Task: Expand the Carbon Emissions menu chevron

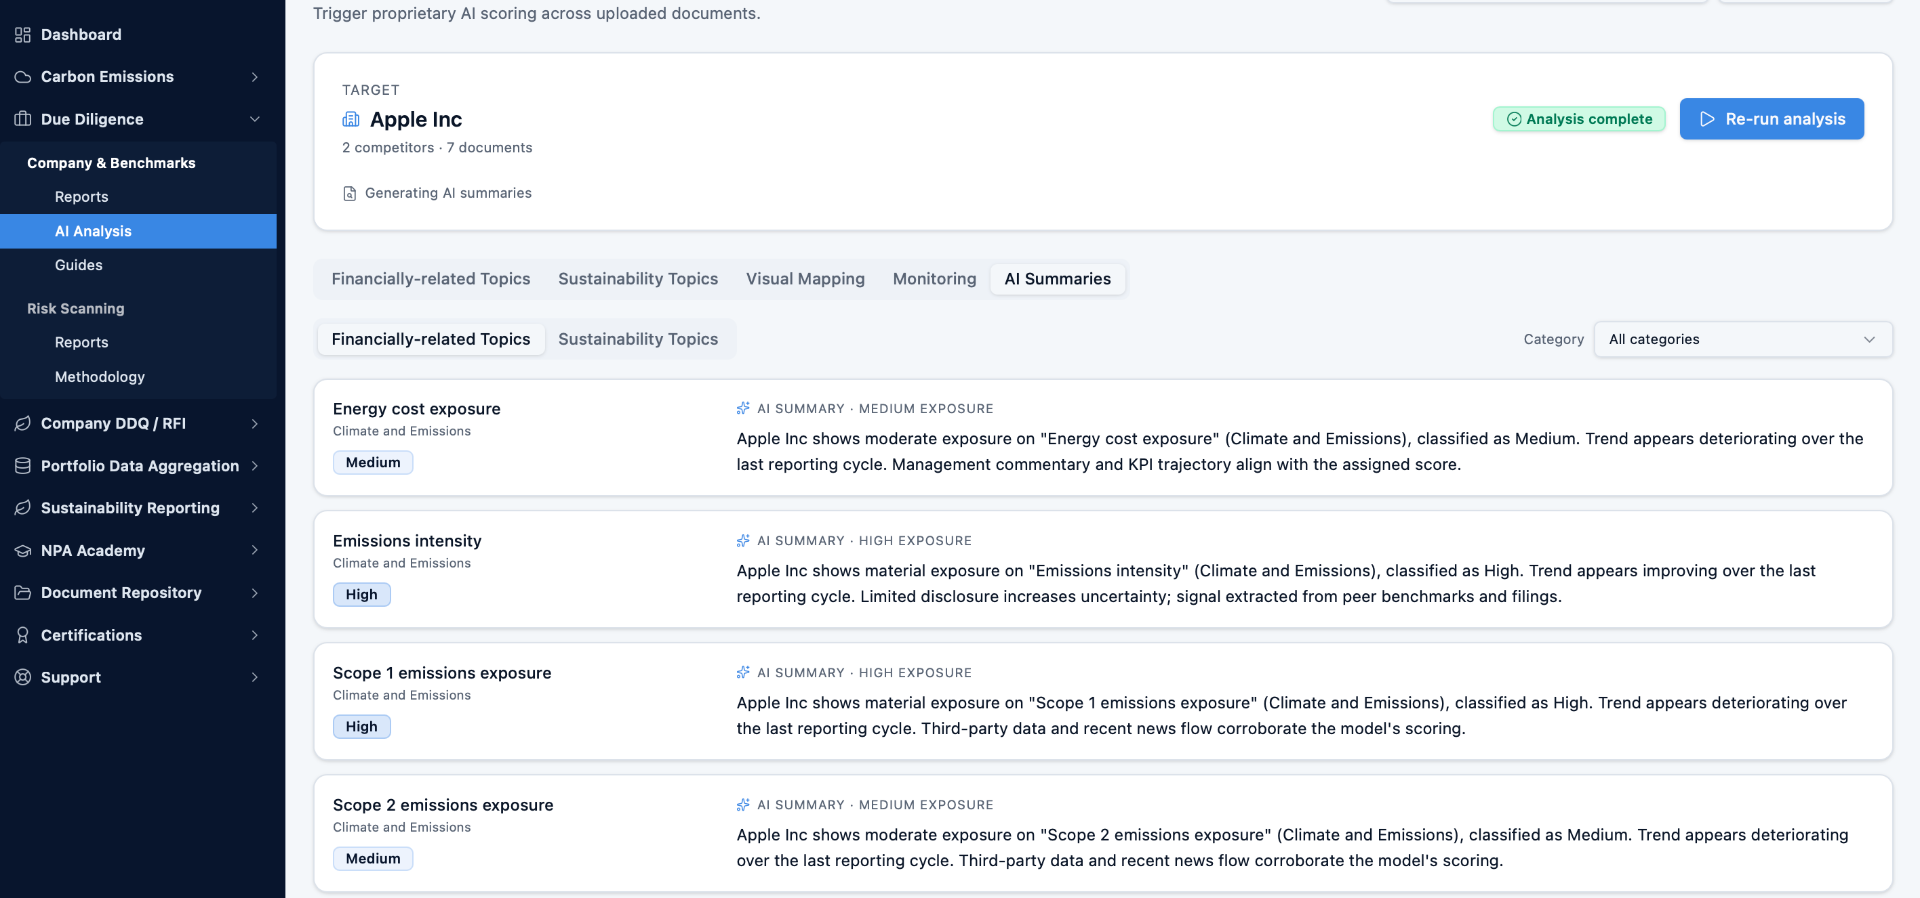Action: tap(255, 77)
